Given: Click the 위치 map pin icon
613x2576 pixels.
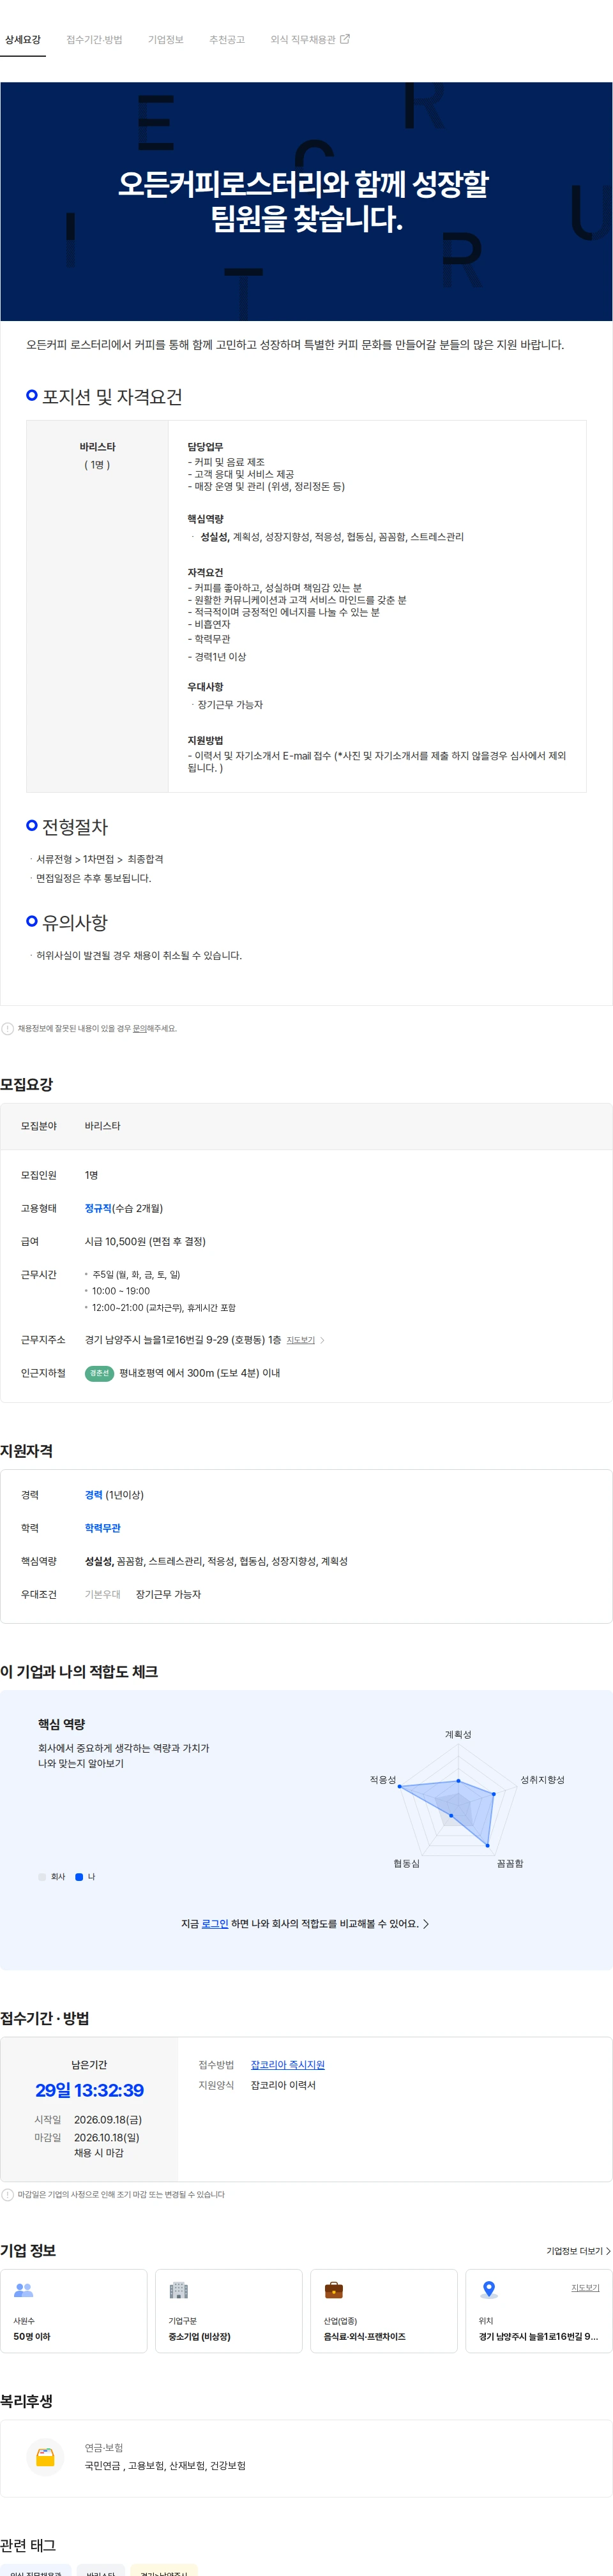Looking at the screenshot, I should tap(489, 2290).
